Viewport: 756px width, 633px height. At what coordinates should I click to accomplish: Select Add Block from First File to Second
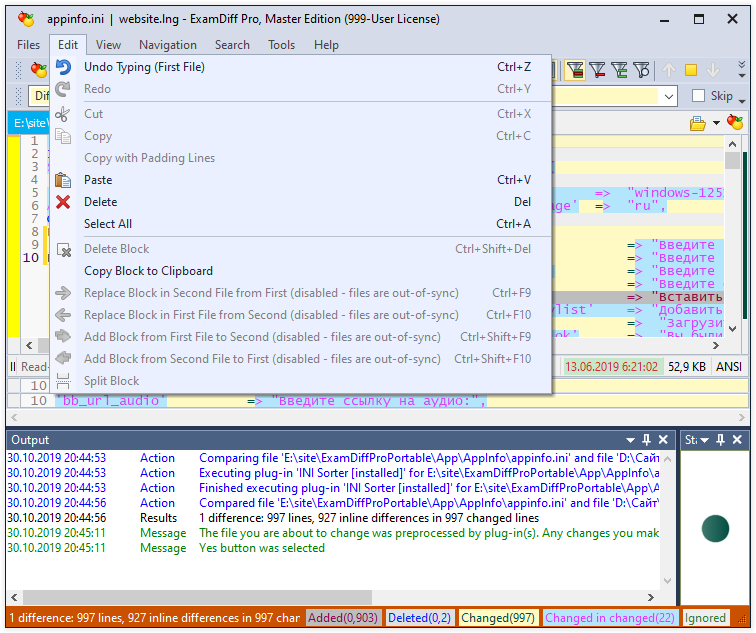300,337
